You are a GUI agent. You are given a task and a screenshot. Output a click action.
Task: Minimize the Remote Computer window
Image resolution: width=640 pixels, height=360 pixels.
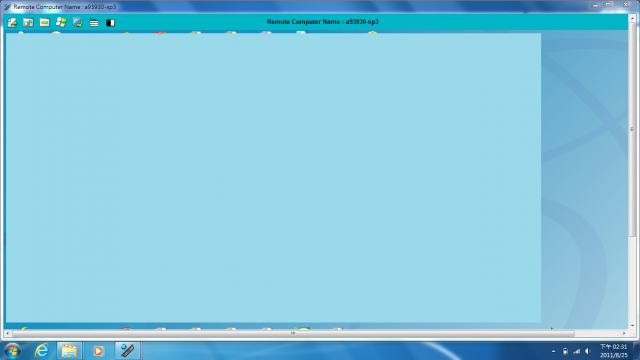pos(596,5)
